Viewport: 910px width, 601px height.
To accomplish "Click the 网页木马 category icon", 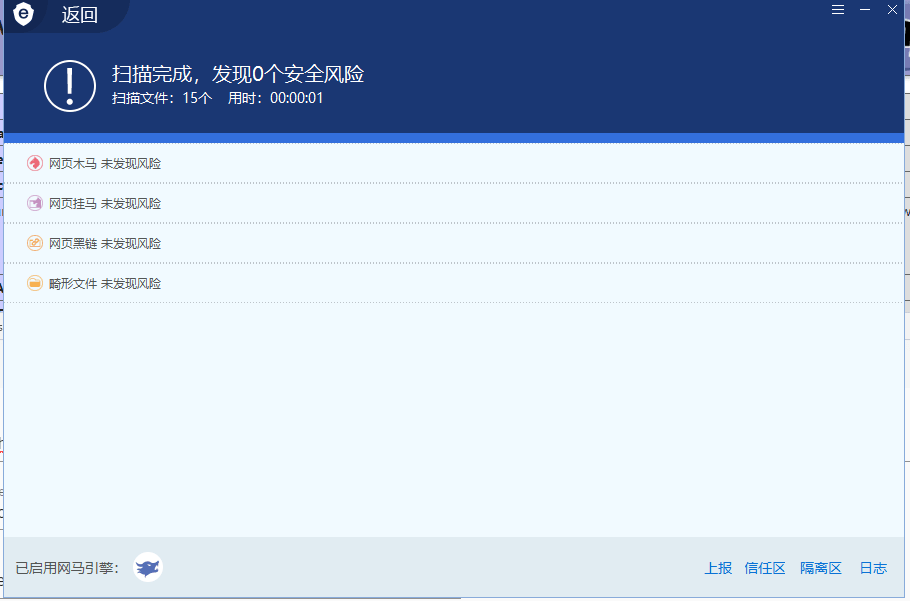I will pos(35,163).
